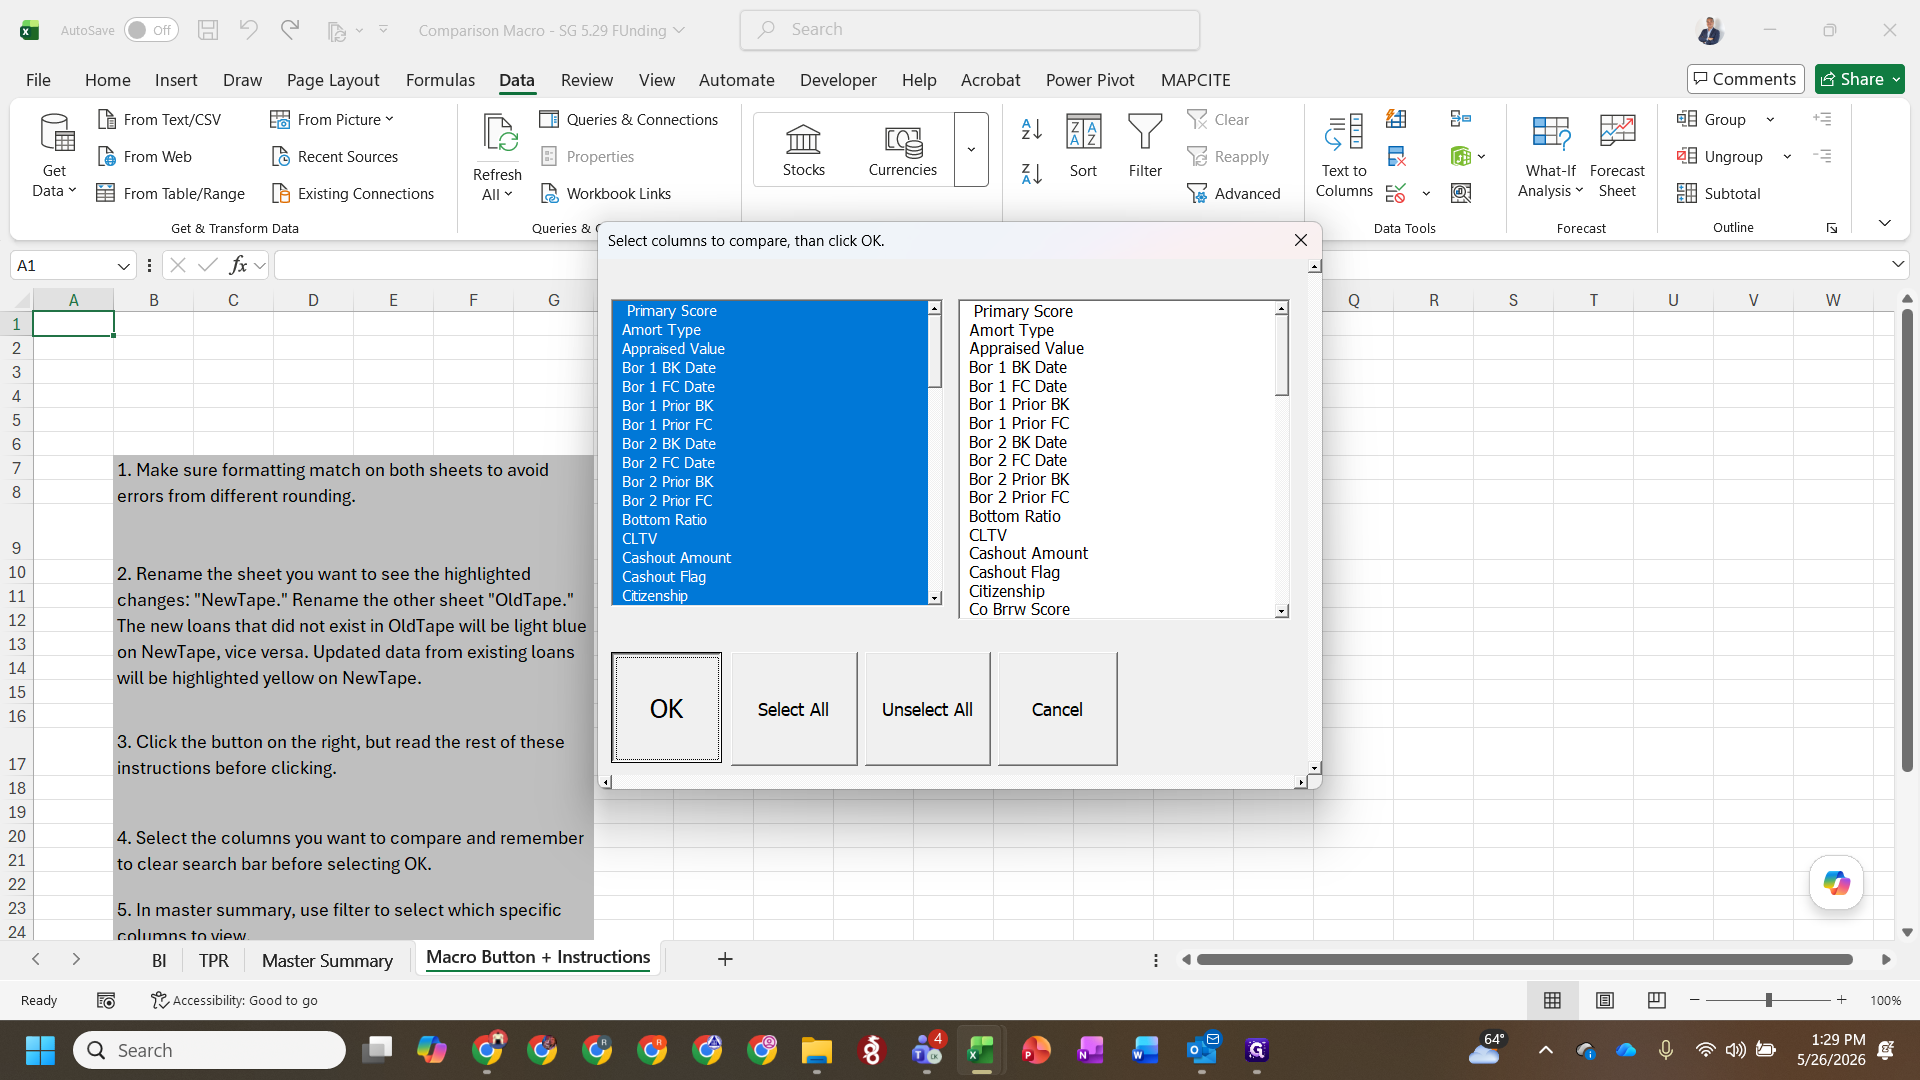Viewport: 1920px width, 1080px height.
Task: Sort descending Z to A
Action: (x=1032, y=173)
